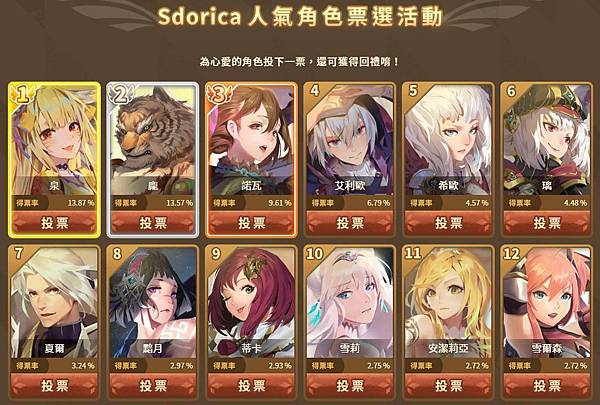The width and height of the screenshot is (600, 405).
Task: Vote for 蒂卡 ranked ninth
Action: [x=251, y=385]
